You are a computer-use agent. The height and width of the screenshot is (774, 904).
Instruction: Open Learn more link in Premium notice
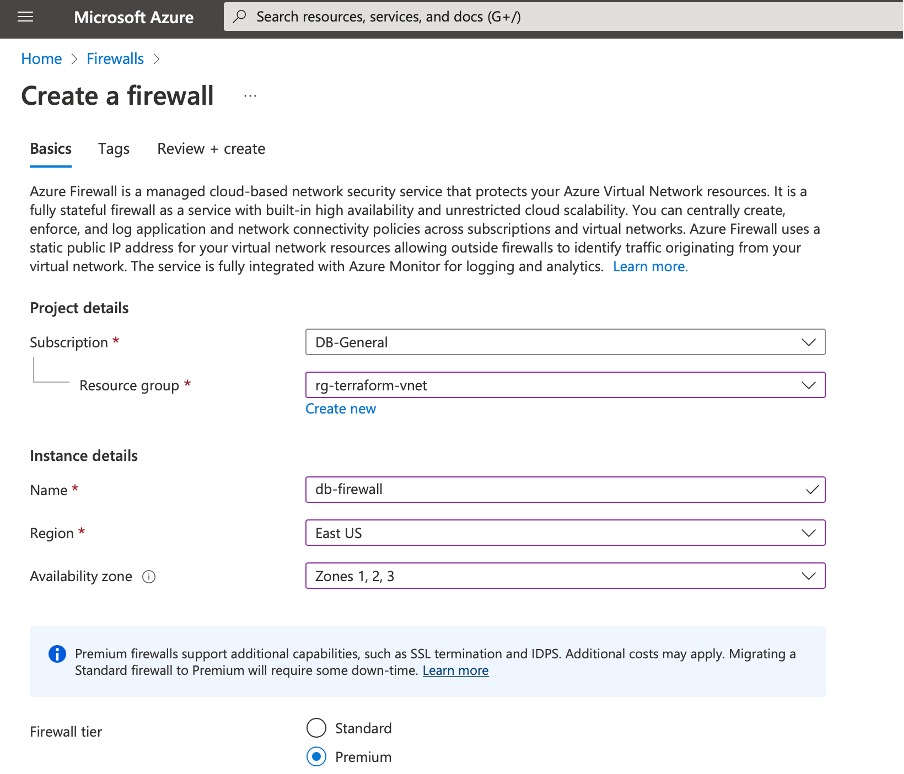pyautogui.click(x=455, y=671)
